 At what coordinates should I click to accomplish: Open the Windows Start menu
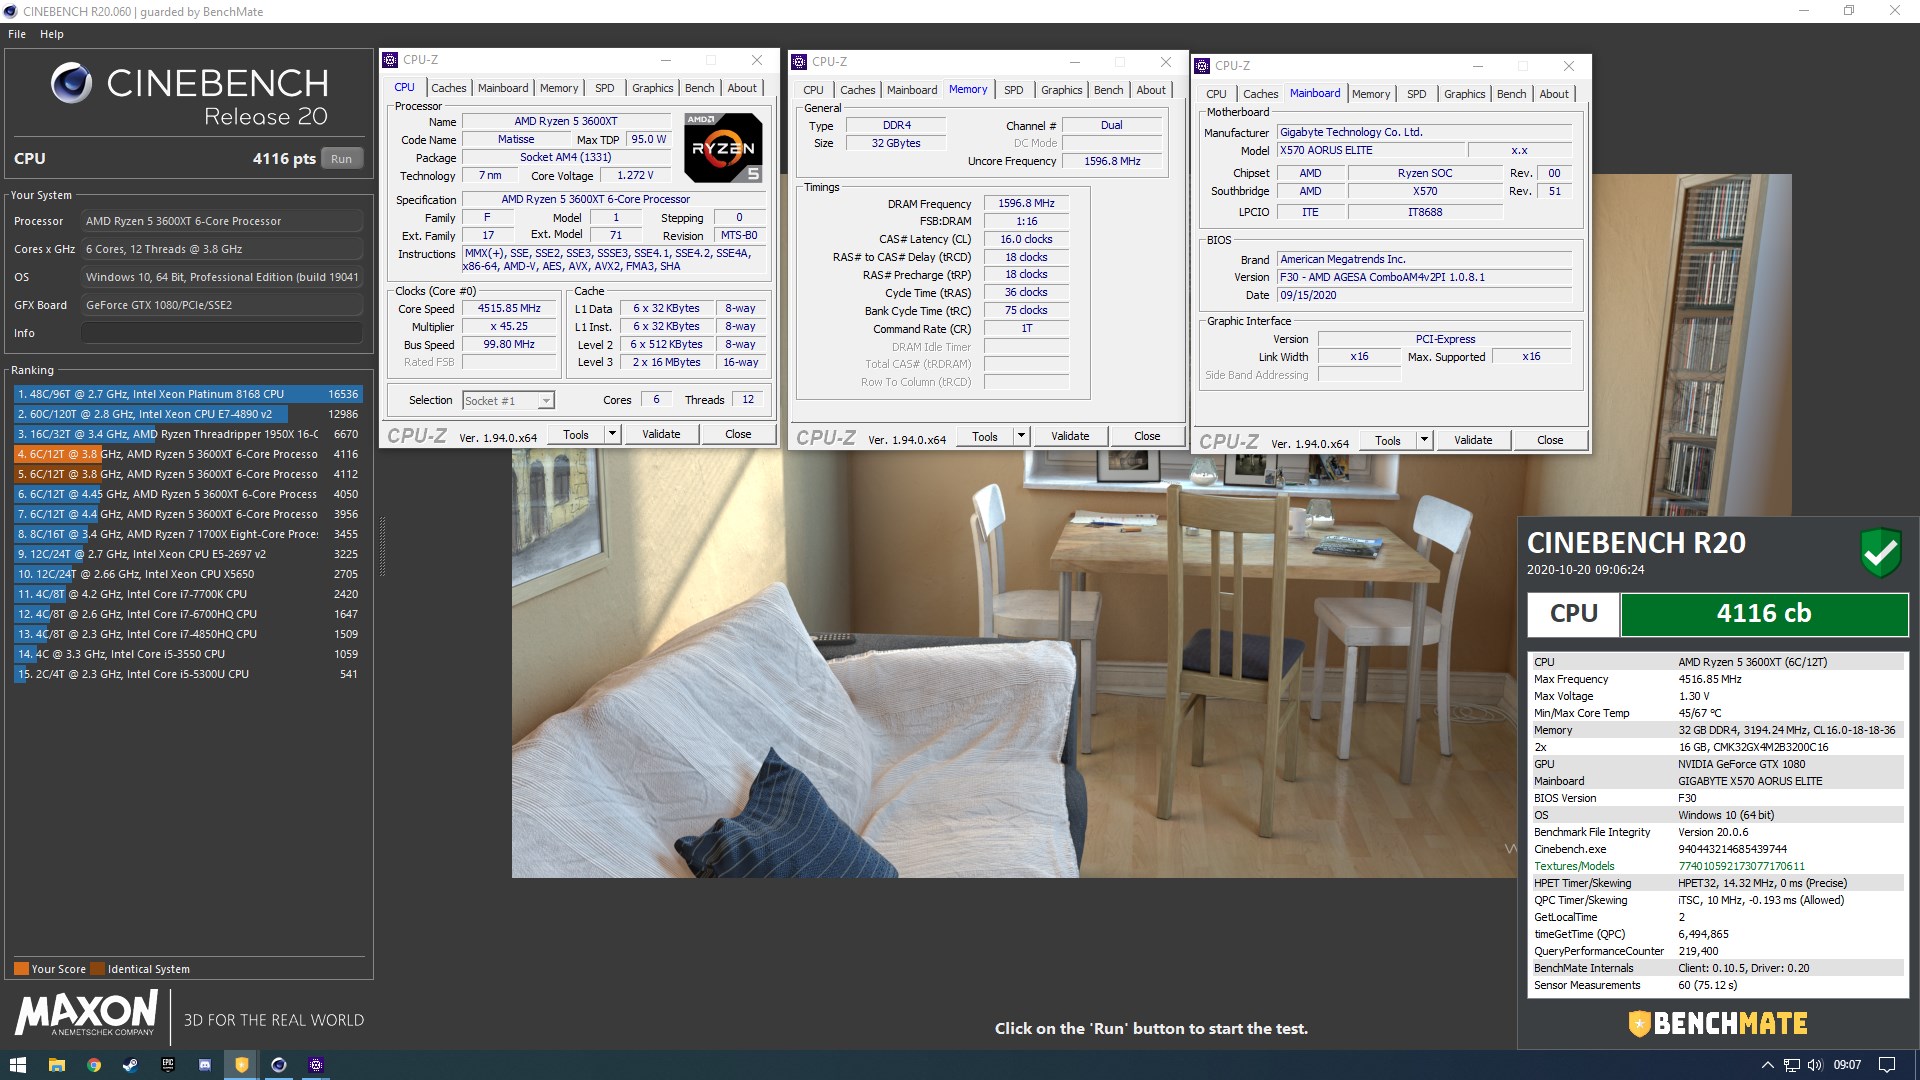[x=17, y=1065]
